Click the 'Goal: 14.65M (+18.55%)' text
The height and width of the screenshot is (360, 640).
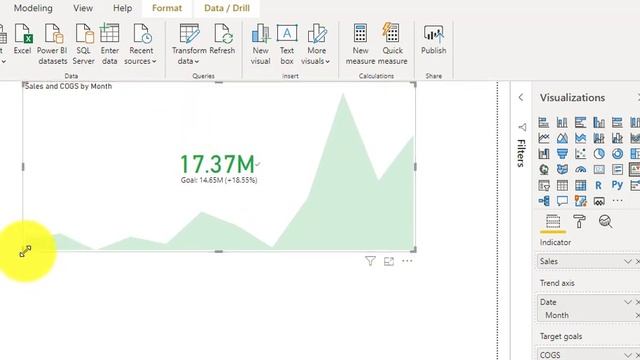[219, 180]
